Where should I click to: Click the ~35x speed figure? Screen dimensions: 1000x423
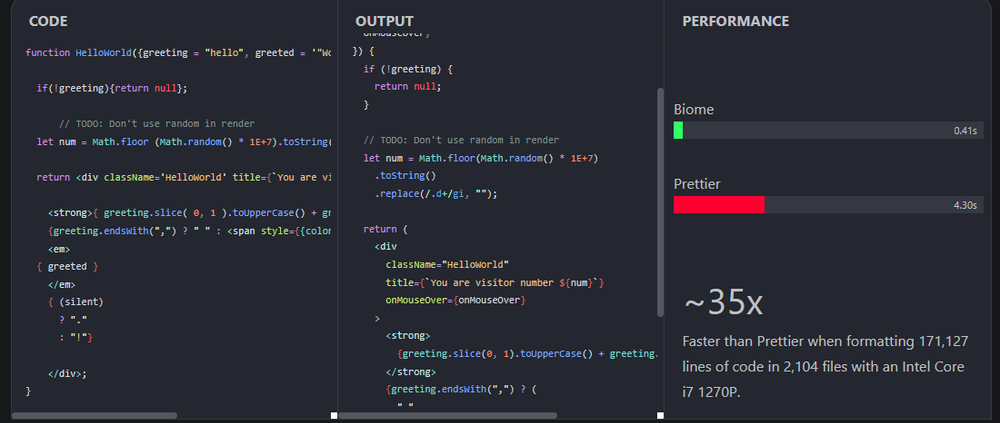pyautogui.click(x=723, y=304)
